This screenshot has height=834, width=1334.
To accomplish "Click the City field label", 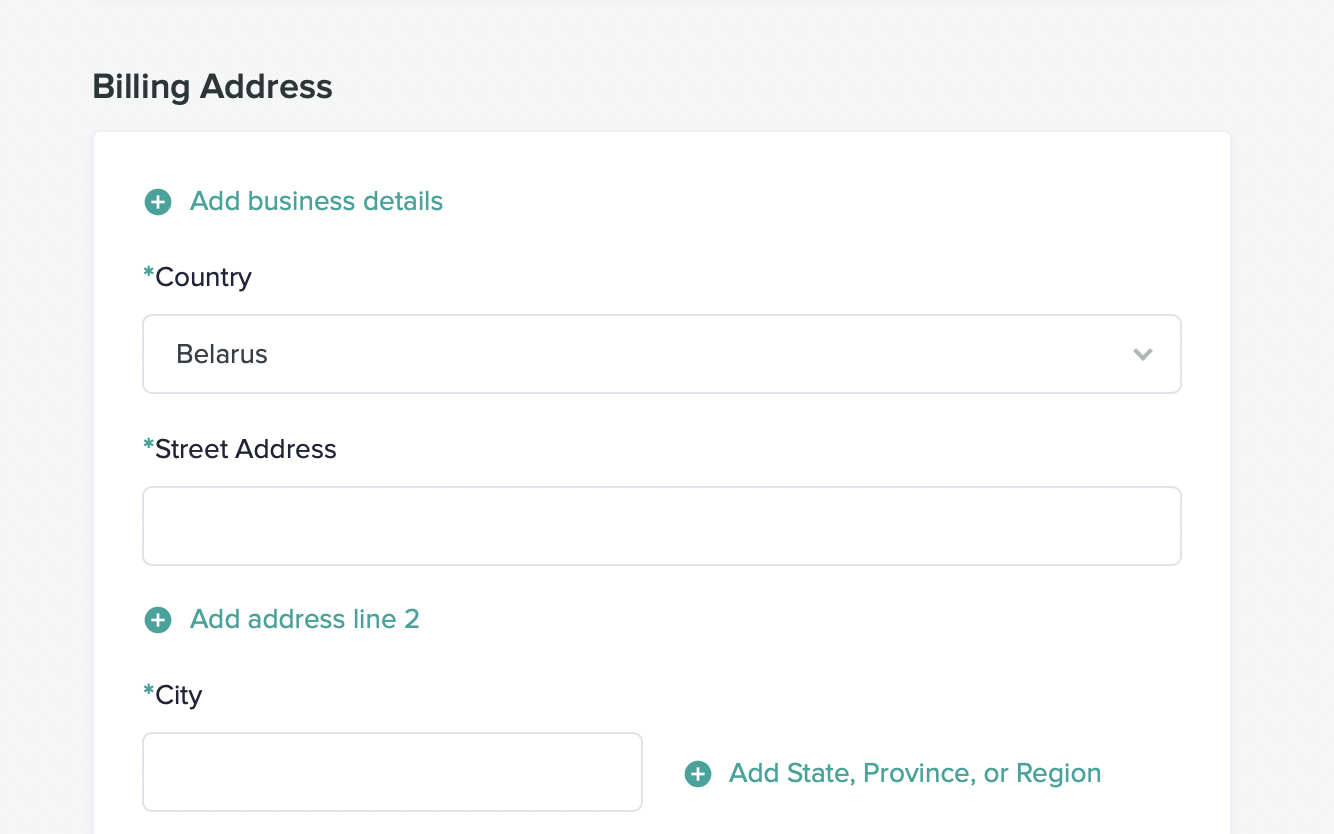I will coord(179,695).
